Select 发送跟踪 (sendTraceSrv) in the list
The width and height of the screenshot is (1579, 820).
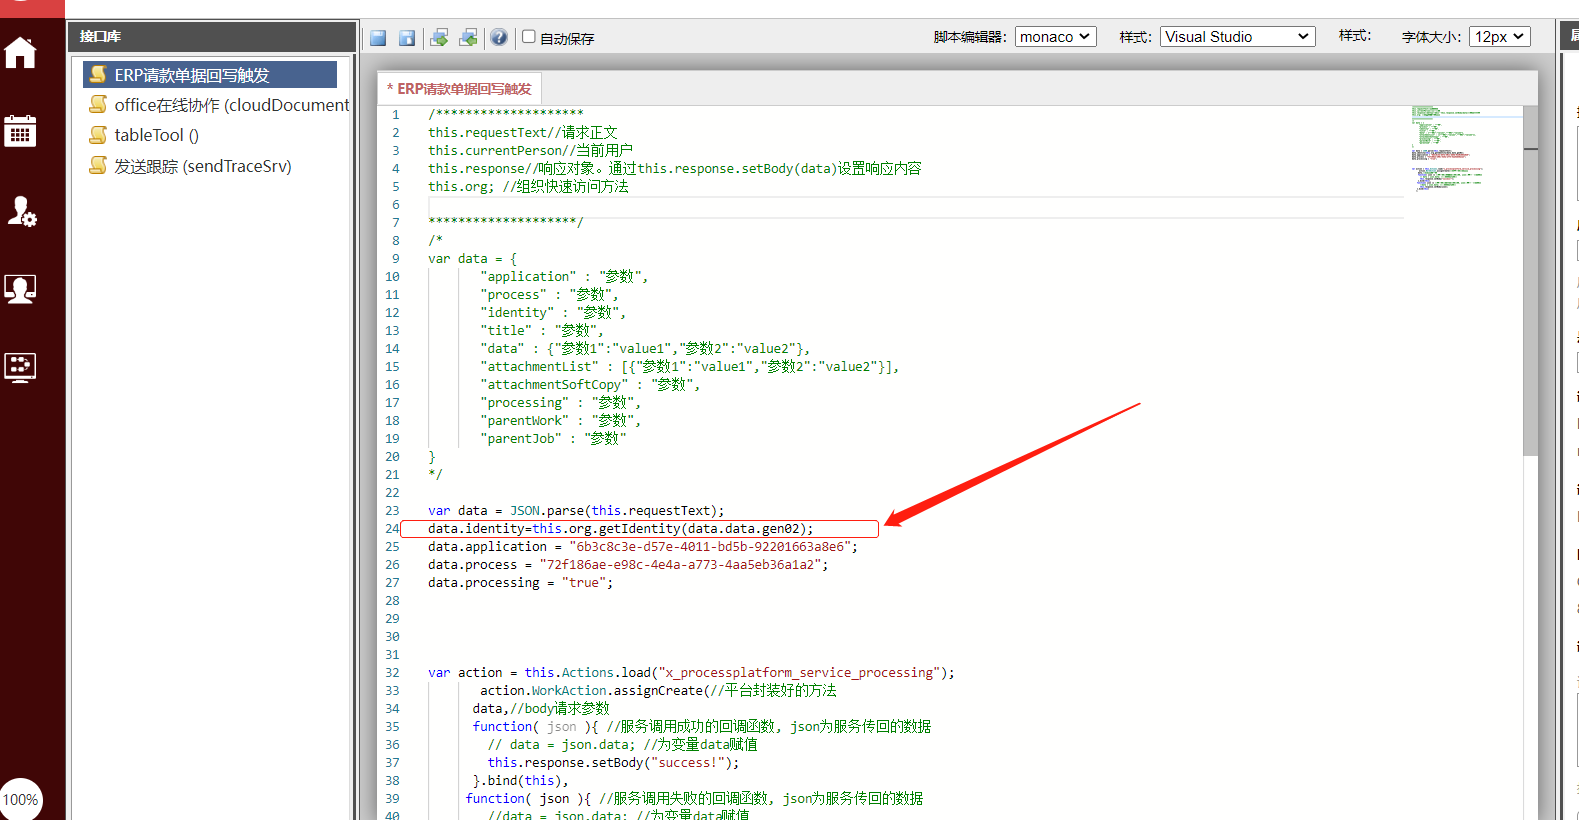(x=202, y=166)
